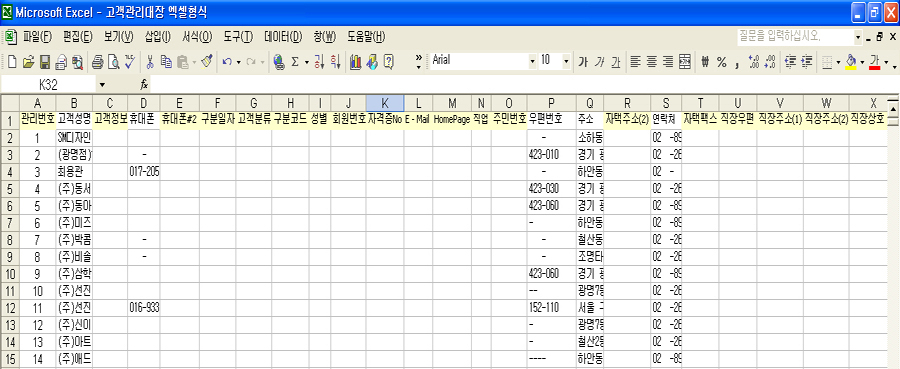
Task: Click the AutoSum sigma icon
Action: click(x=295, y=61)
